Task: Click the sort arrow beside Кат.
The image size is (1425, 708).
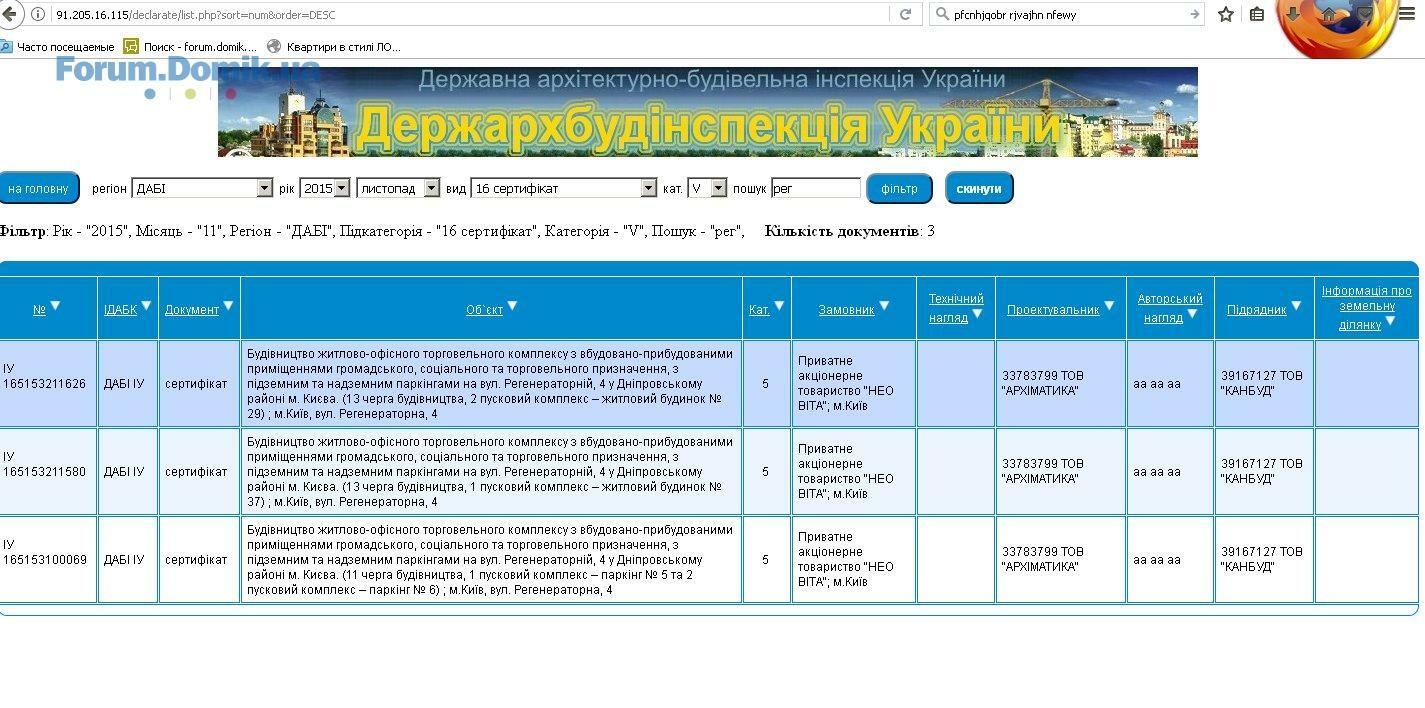Action: [x=779, y=306]
